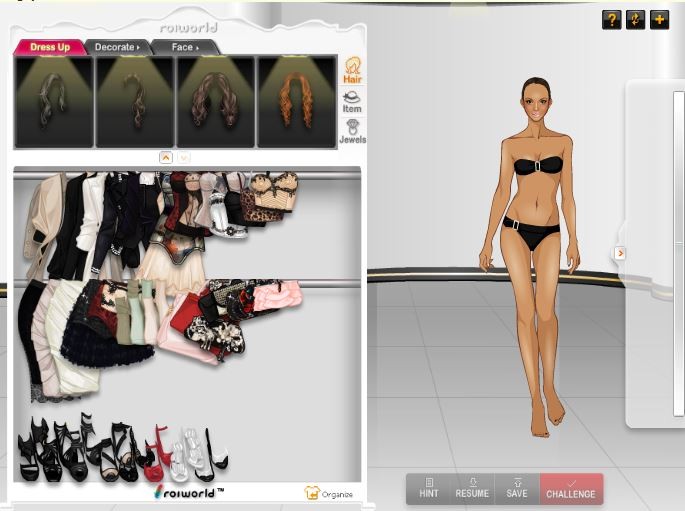Open the Jewels category
685x511 pixels.
click(x=352, y=131)
